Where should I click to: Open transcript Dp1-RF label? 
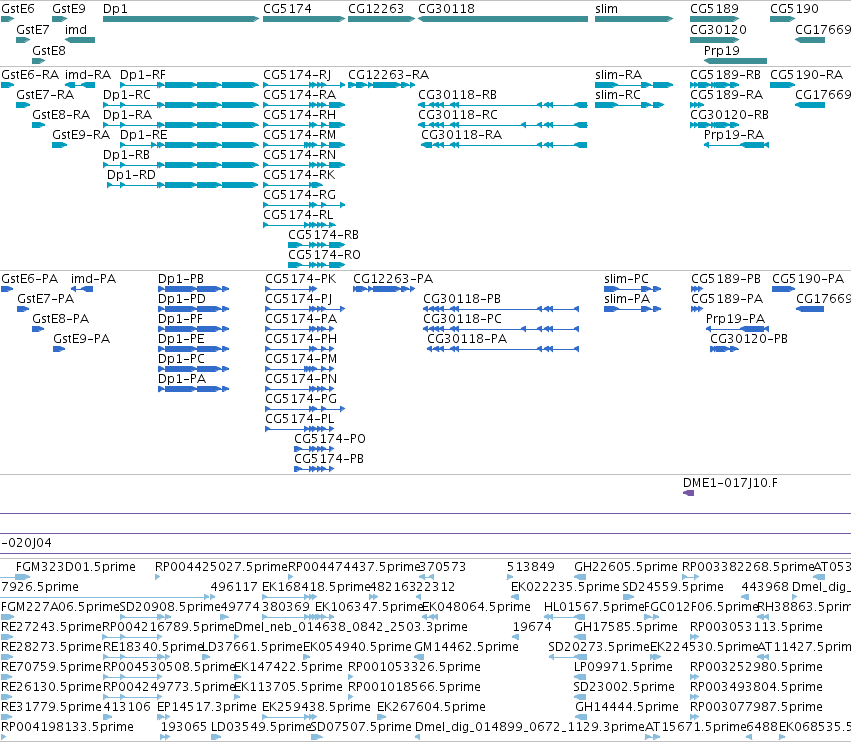click(143, 74)
